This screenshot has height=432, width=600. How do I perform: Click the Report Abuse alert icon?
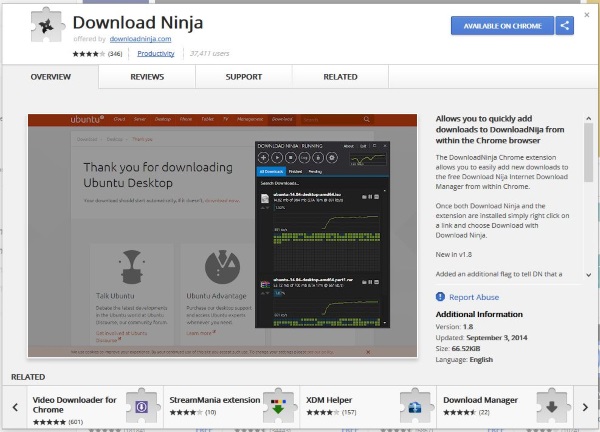coord(441,297)
